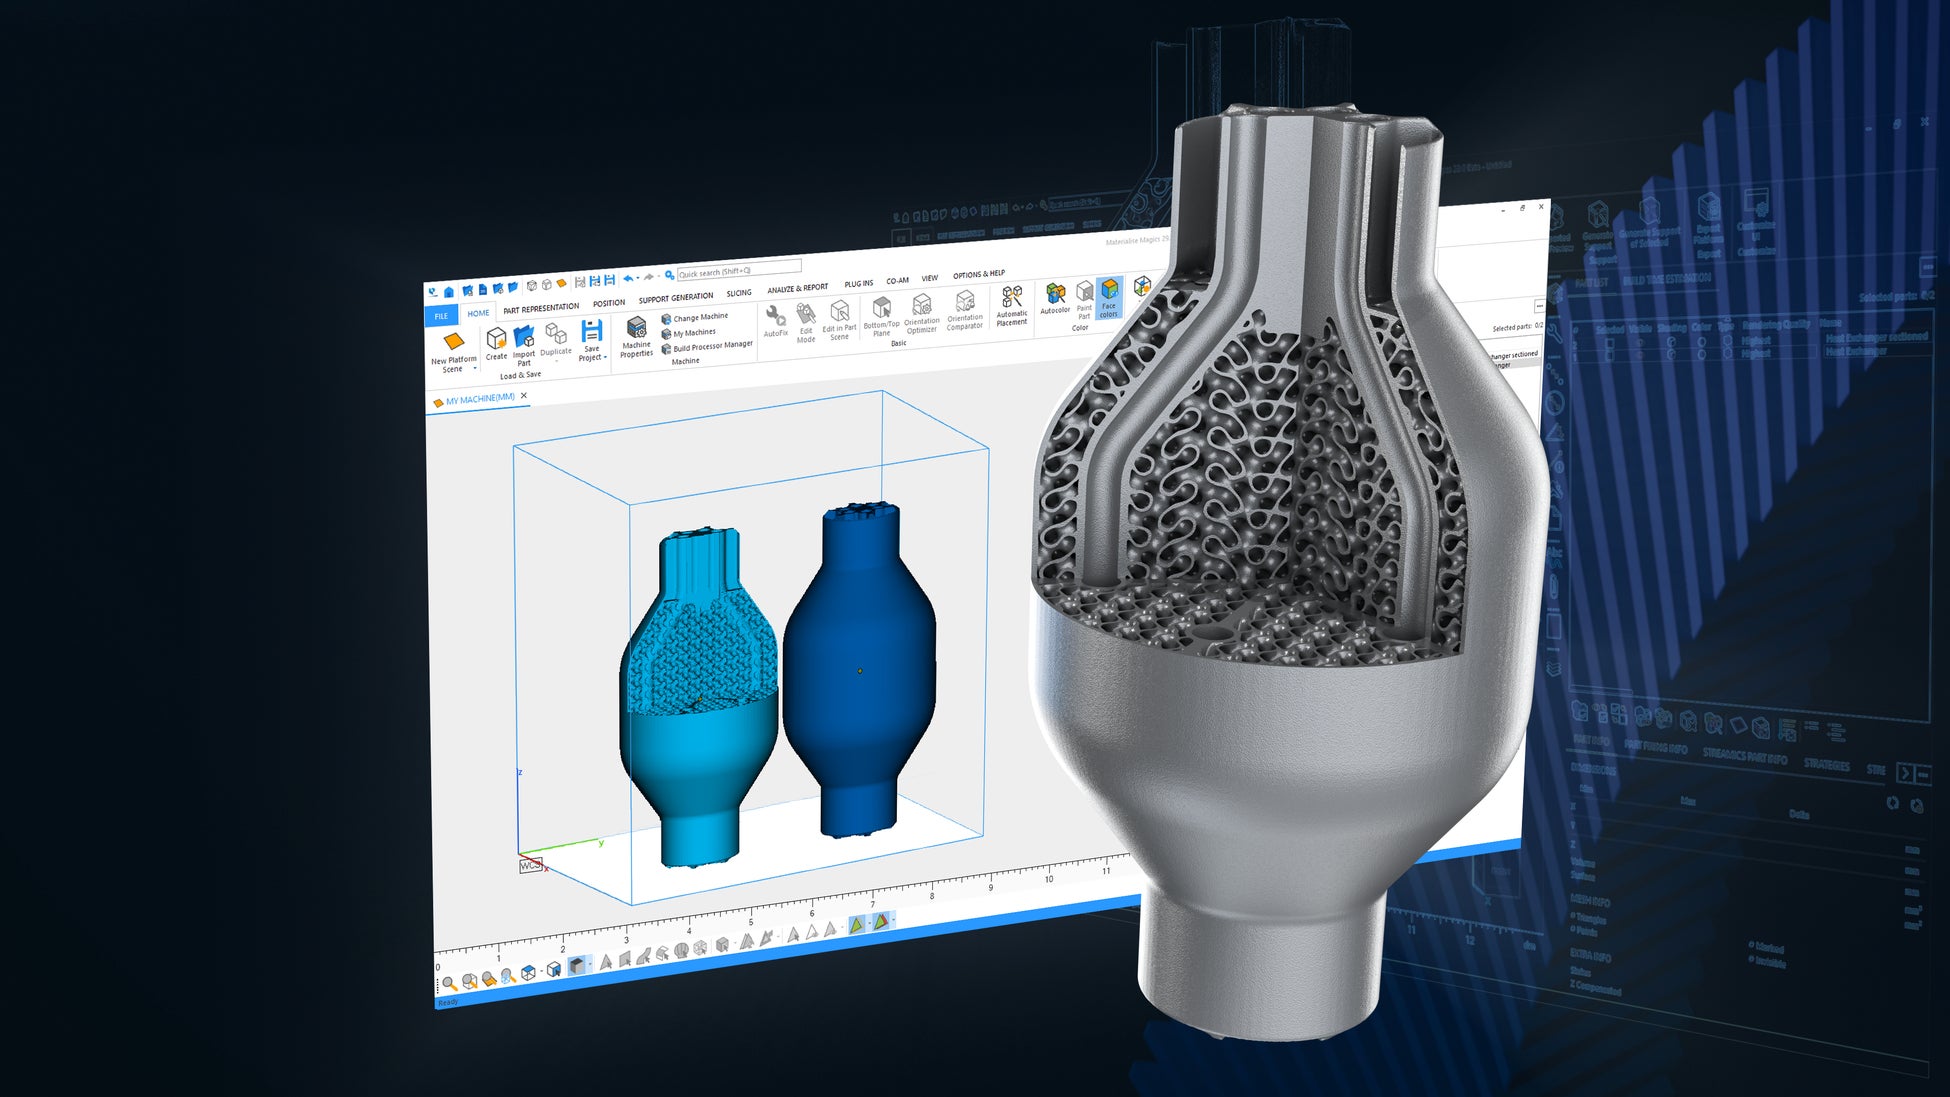Launch Automatic Placement tool
1950x1097 pixels.
coord(1012,298)
